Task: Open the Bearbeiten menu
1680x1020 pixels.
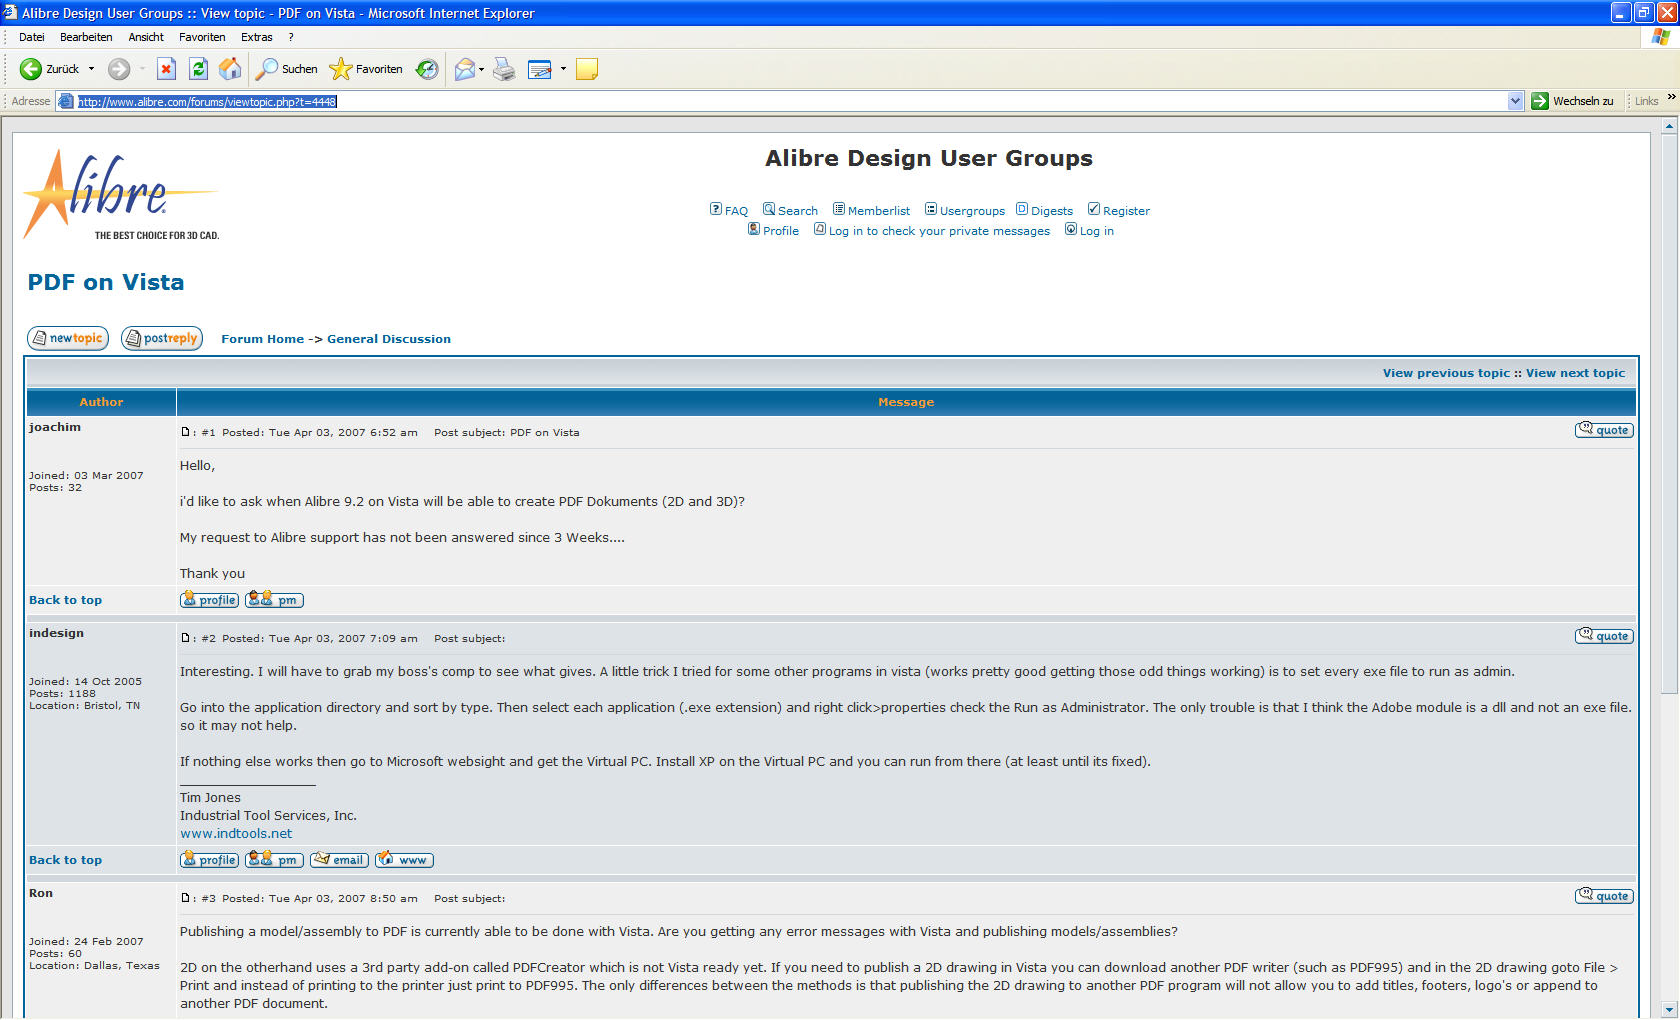Action: tap(86, 37)
